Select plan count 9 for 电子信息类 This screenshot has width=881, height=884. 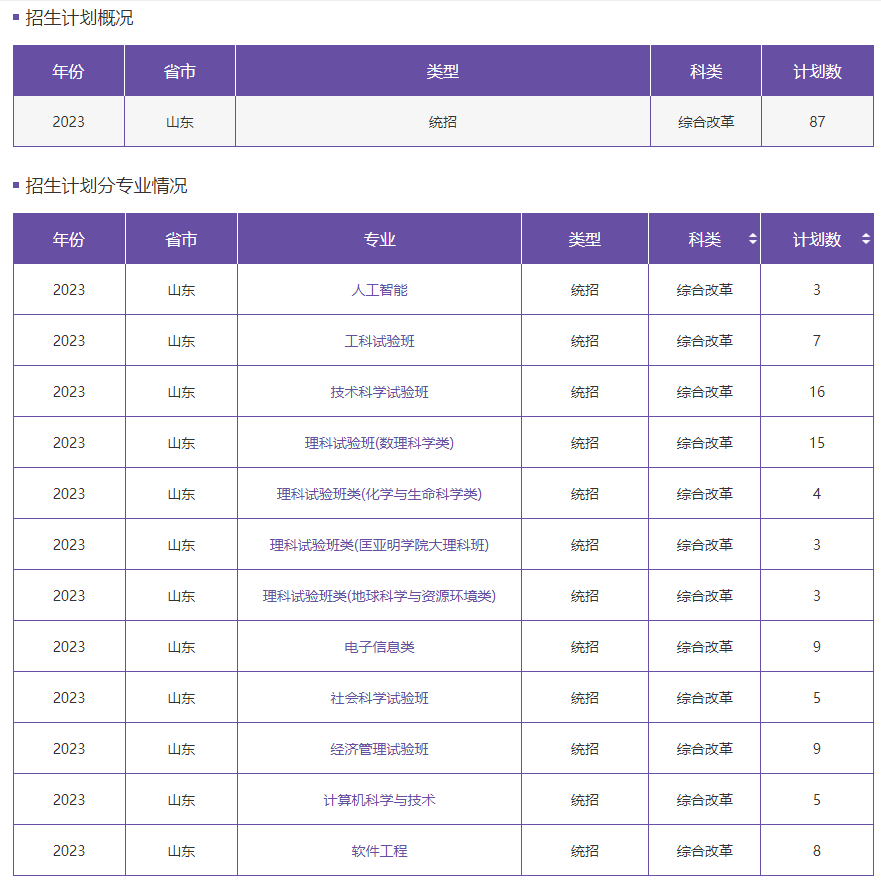(x=817, y=647)
